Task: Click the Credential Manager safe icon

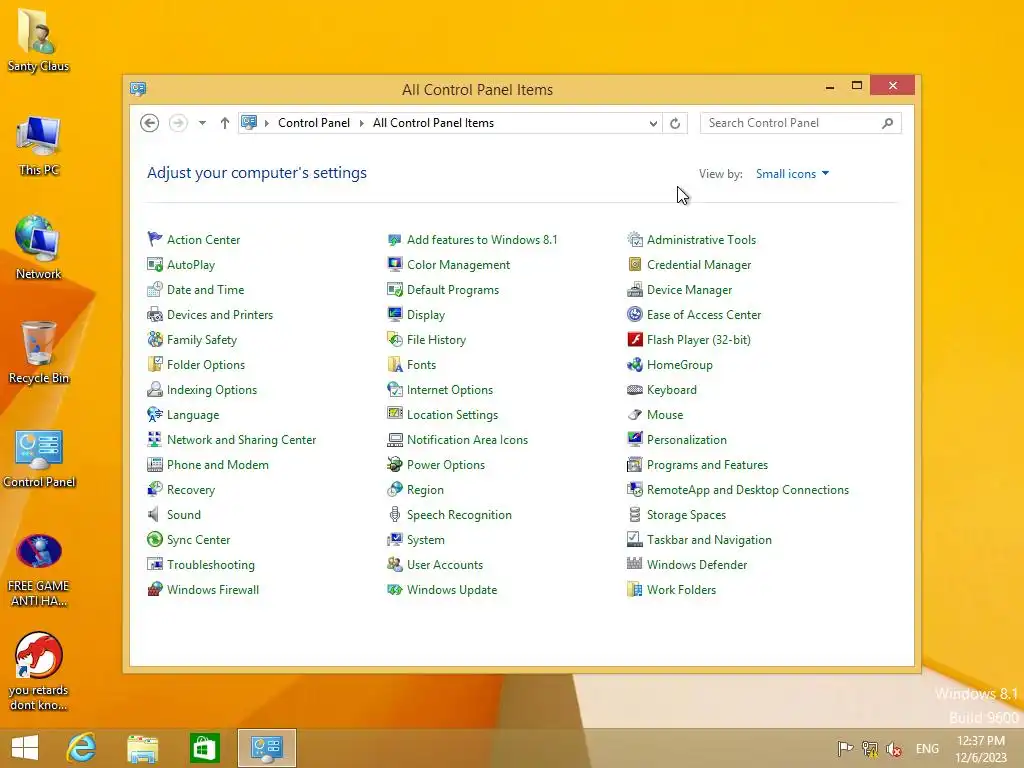Action: tap(635, 264)
